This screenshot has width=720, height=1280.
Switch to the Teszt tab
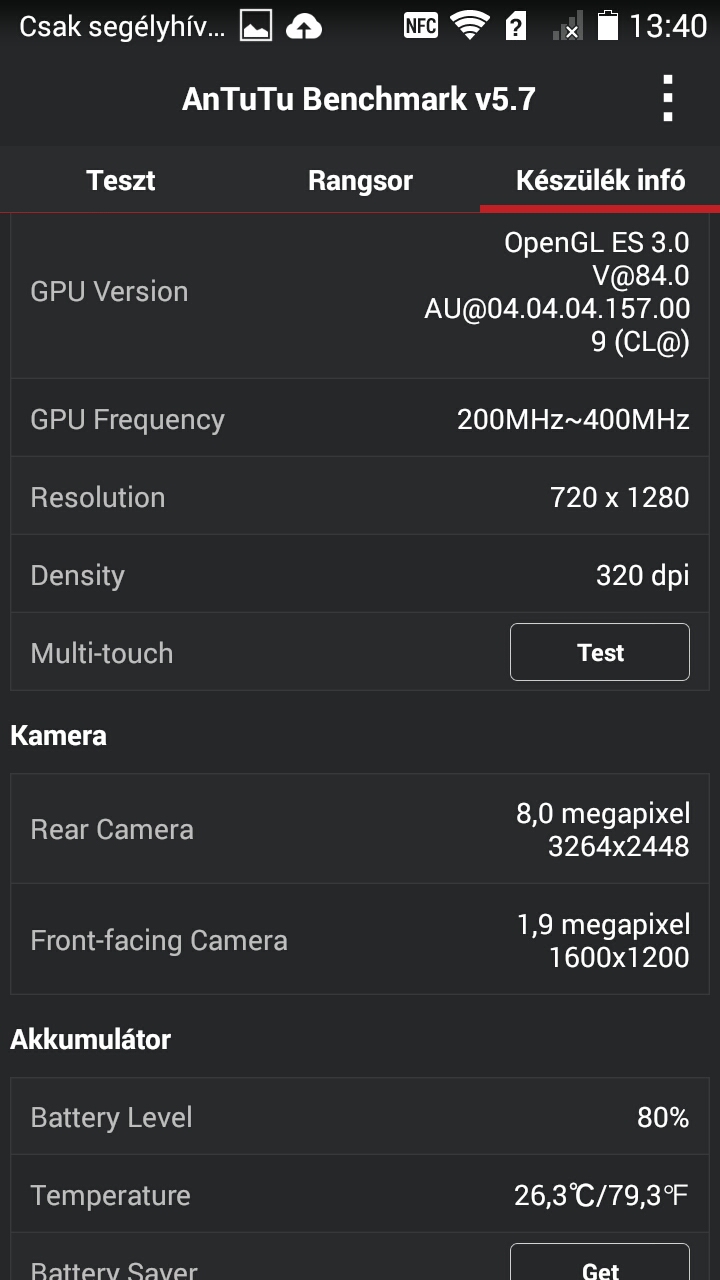coord(120,180)
